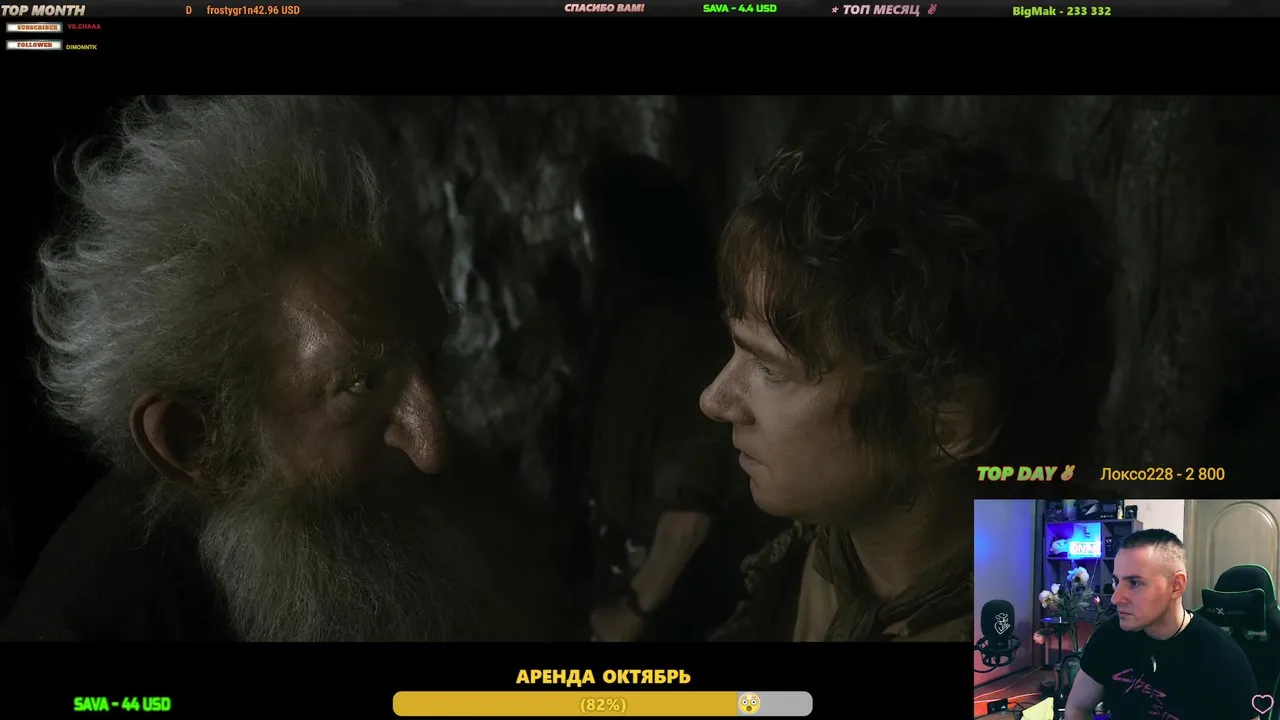1280x720 pixels.
Task: Click the SAVA - 44 USD ticker text
Action: tap(122, 704)
